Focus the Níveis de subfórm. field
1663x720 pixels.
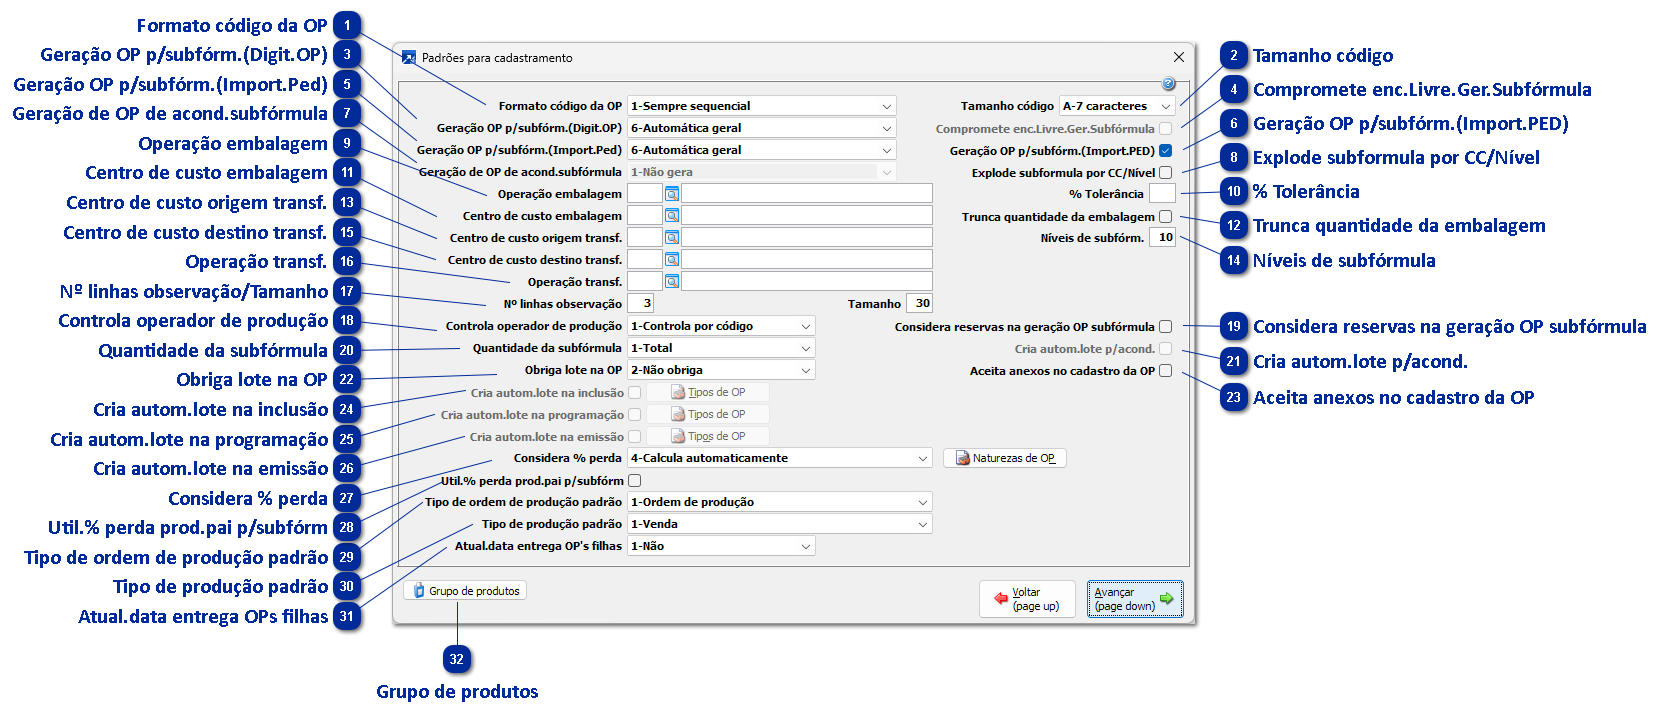[1162, 238]
